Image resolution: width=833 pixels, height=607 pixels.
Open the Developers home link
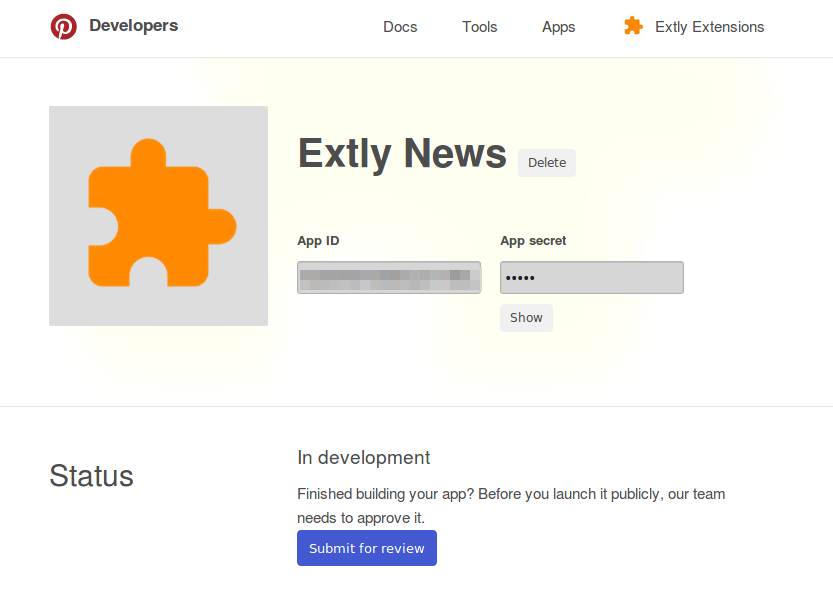pyautogui.click(x=133, y=25)
